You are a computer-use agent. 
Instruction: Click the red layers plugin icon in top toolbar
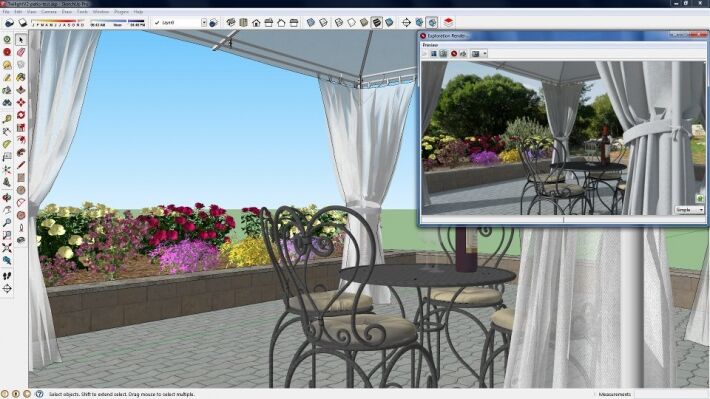(x=448, y=22)
